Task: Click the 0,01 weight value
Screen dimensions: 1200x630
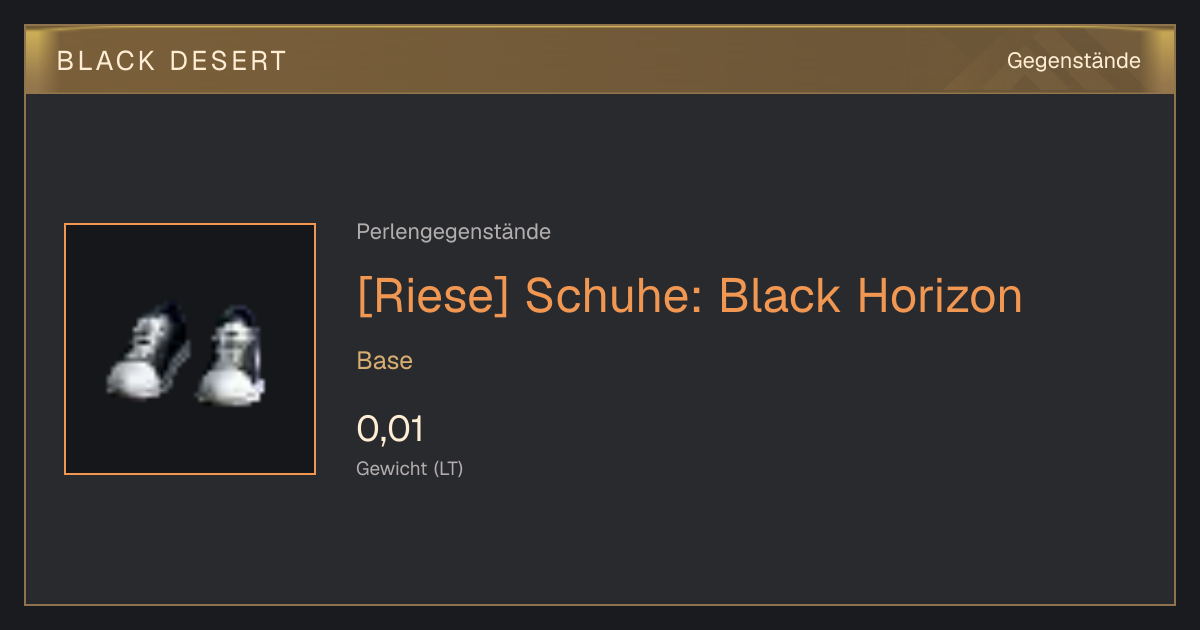Action: point(390,429)
